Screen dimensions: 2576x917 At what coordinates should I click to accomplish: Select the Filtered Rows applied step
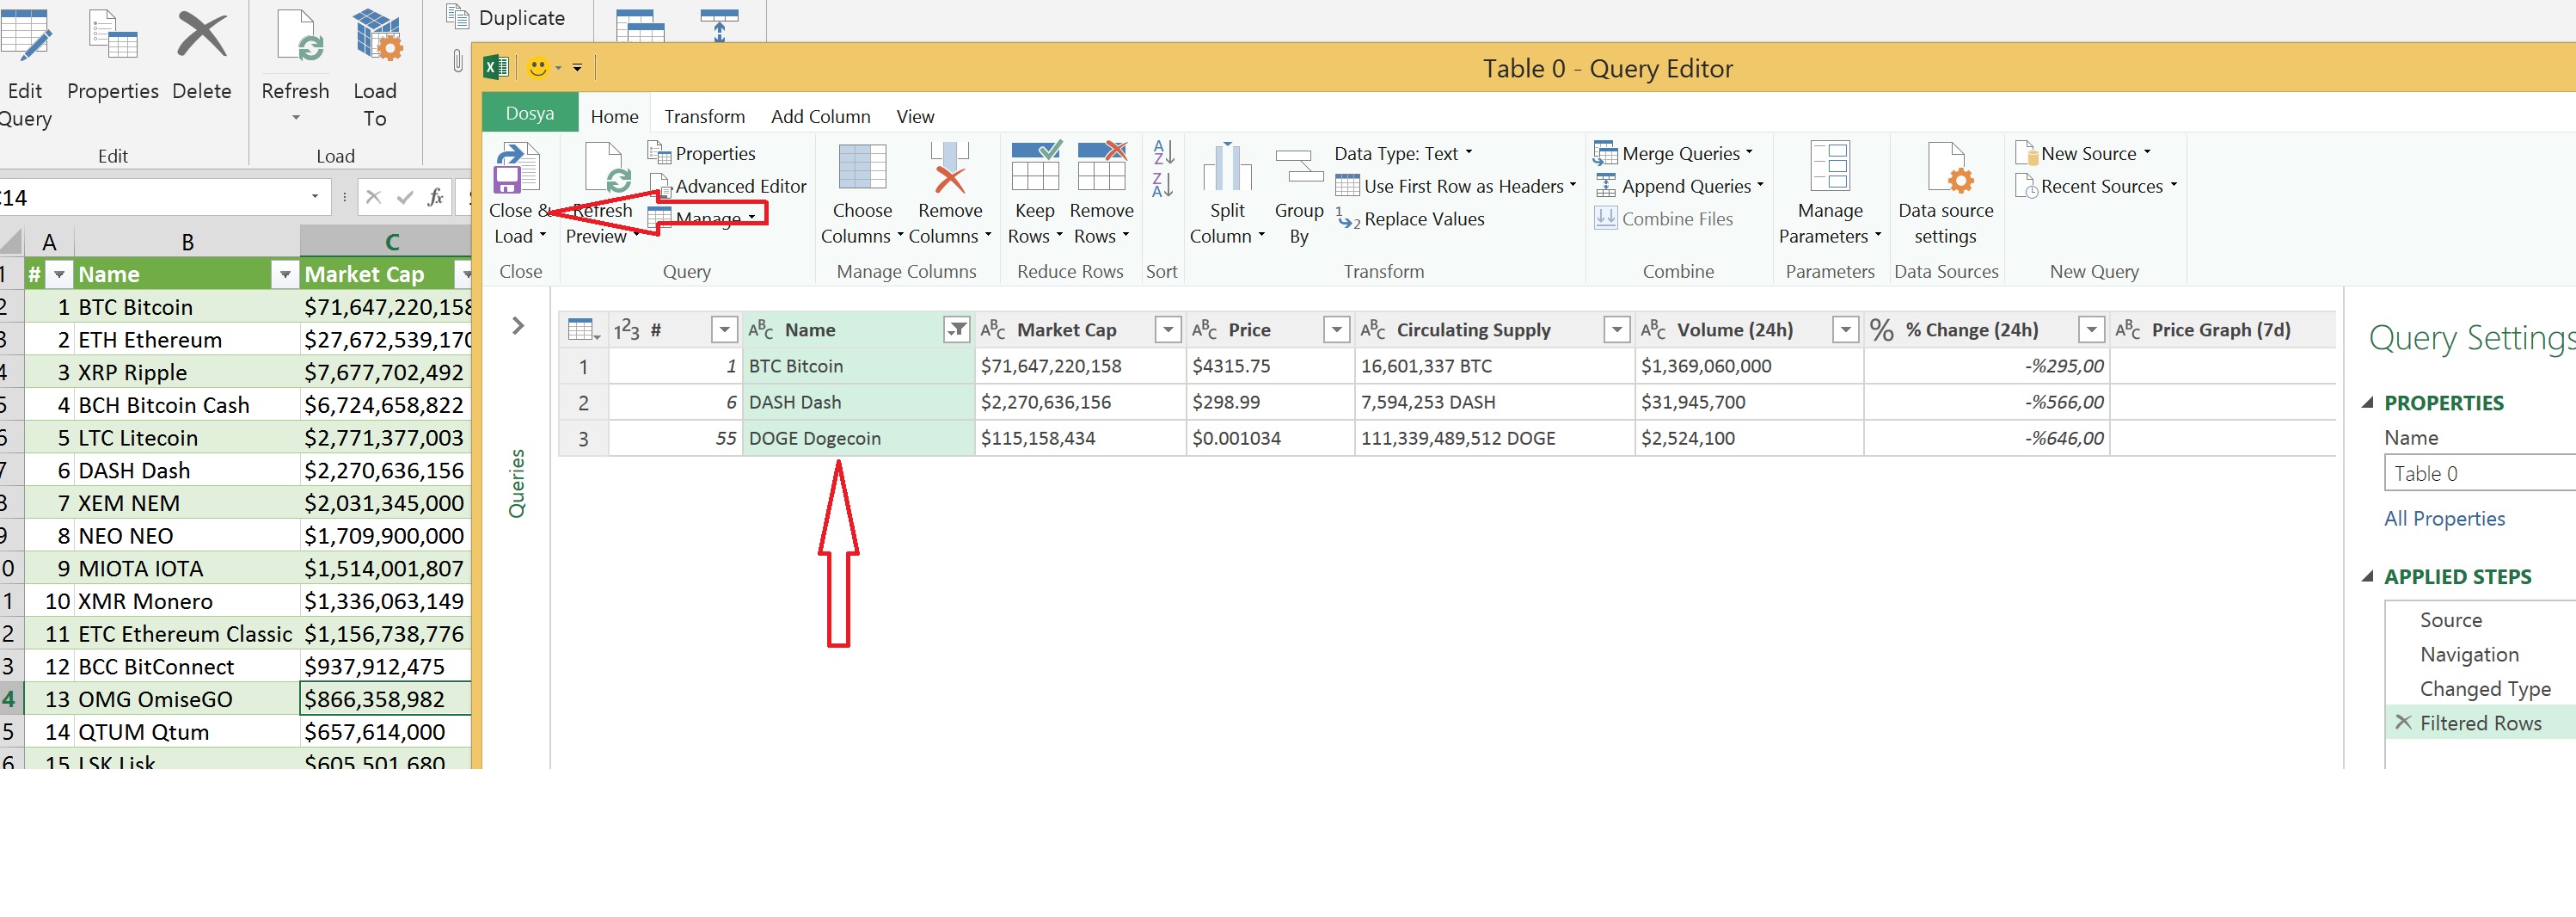(2480, 723)
